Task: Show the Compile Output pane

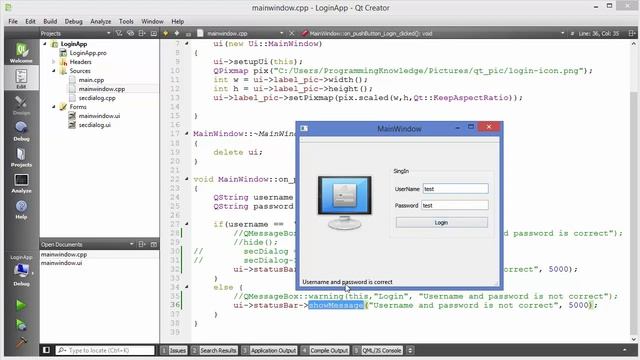Action: [x=325, y=350]
